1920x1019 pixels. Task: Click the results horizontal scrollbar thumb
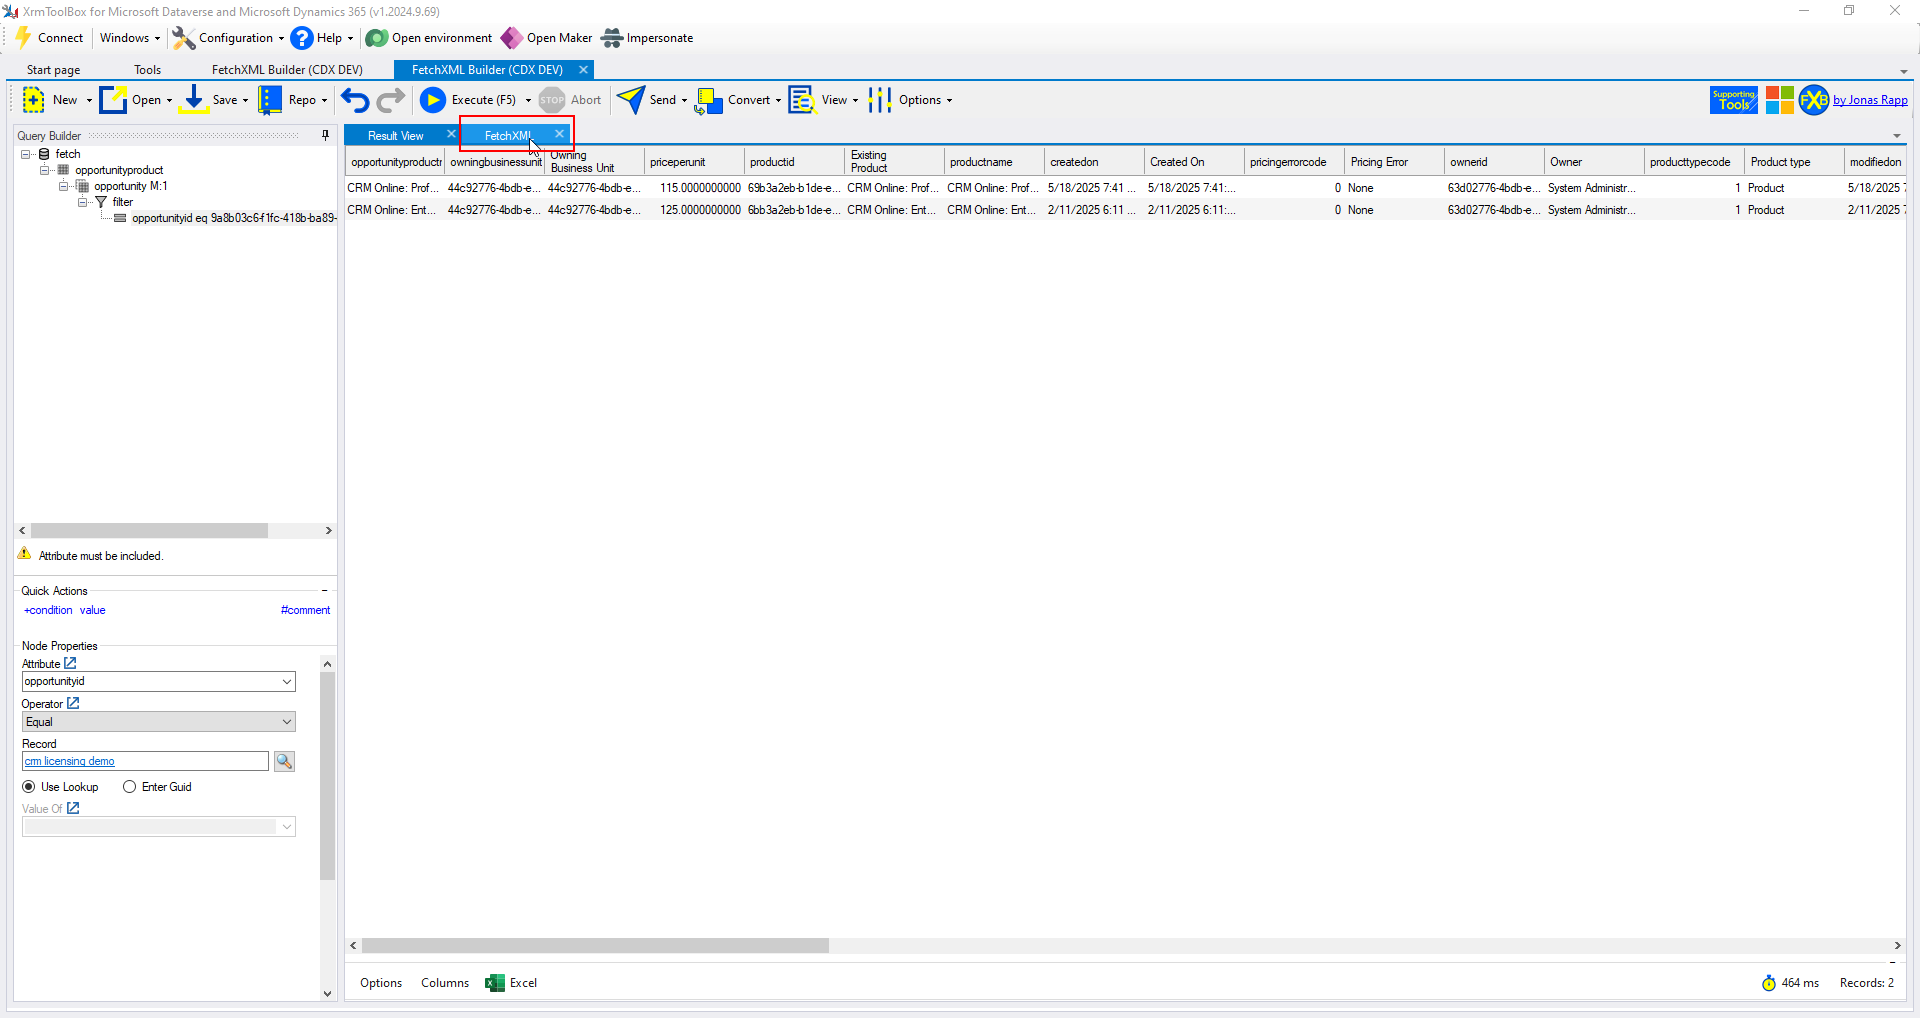click(x=595, y=946)
